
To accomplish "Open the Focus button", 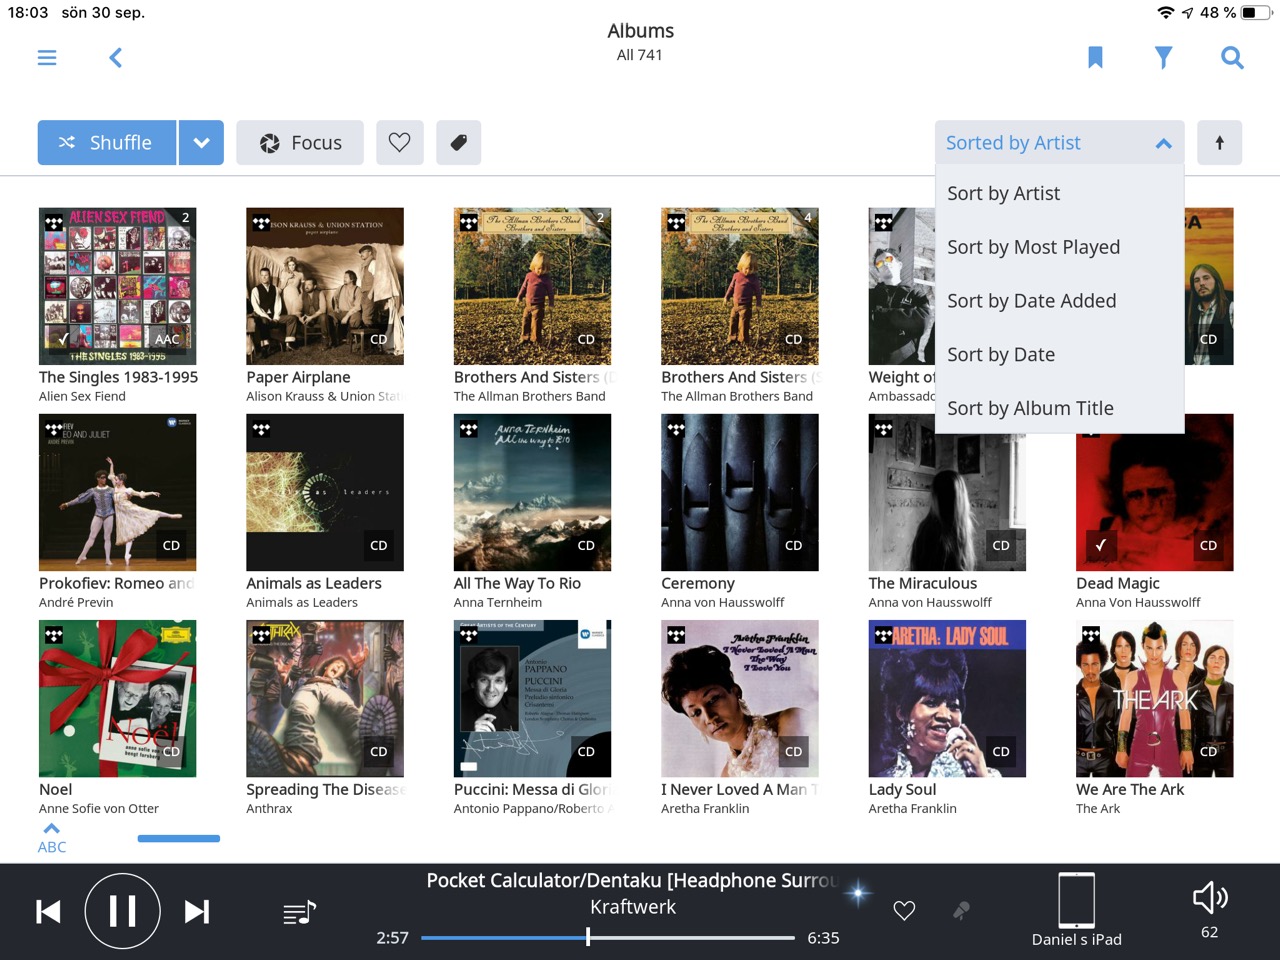I will 301,143.
